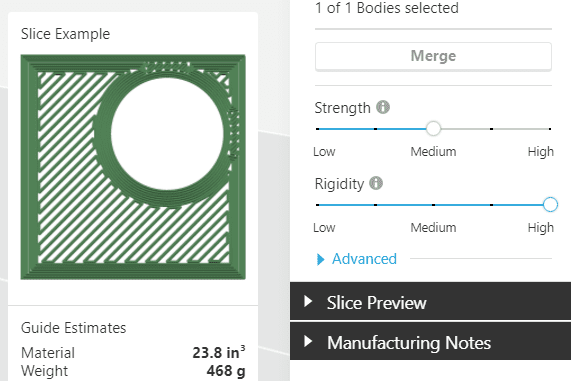
Task: Set Rigidity slider to Medium tick
Action: 433,205
